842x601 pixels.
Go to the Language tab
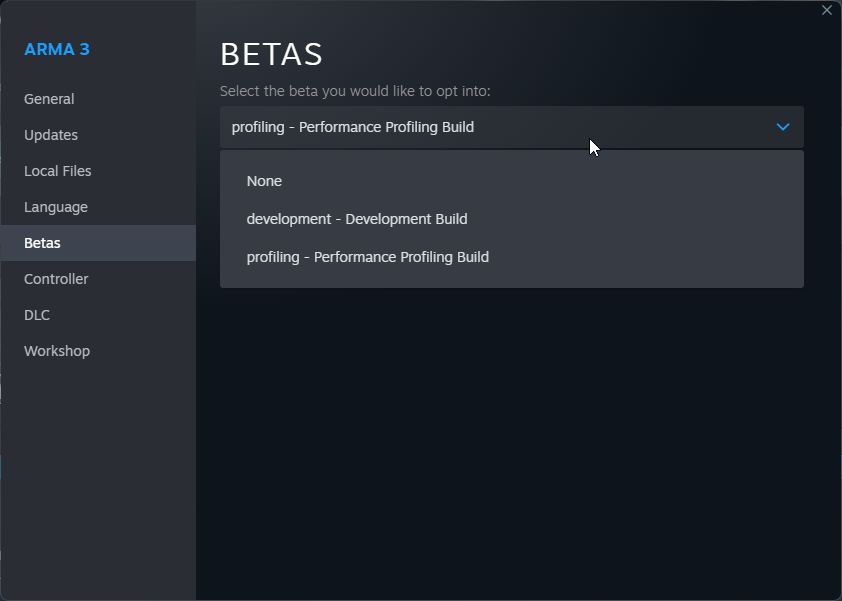(x=98, y=207)
